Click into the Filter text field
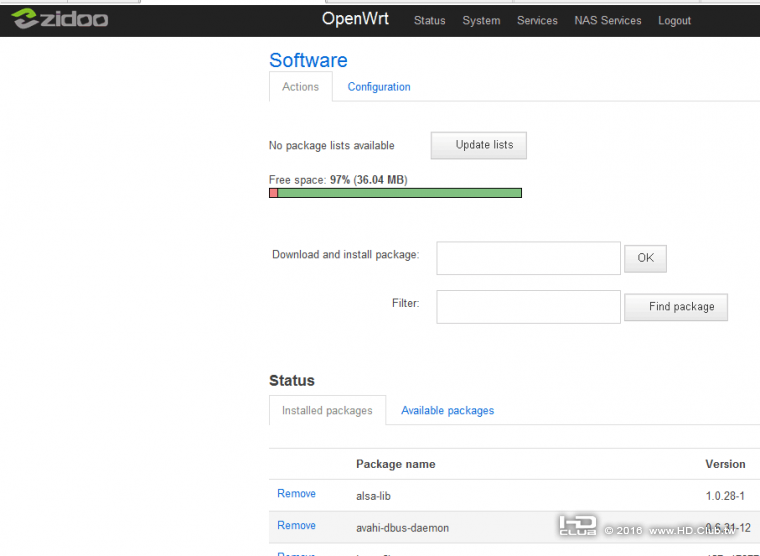The height and width of the screenshot is (556, 760). (528, 307)
